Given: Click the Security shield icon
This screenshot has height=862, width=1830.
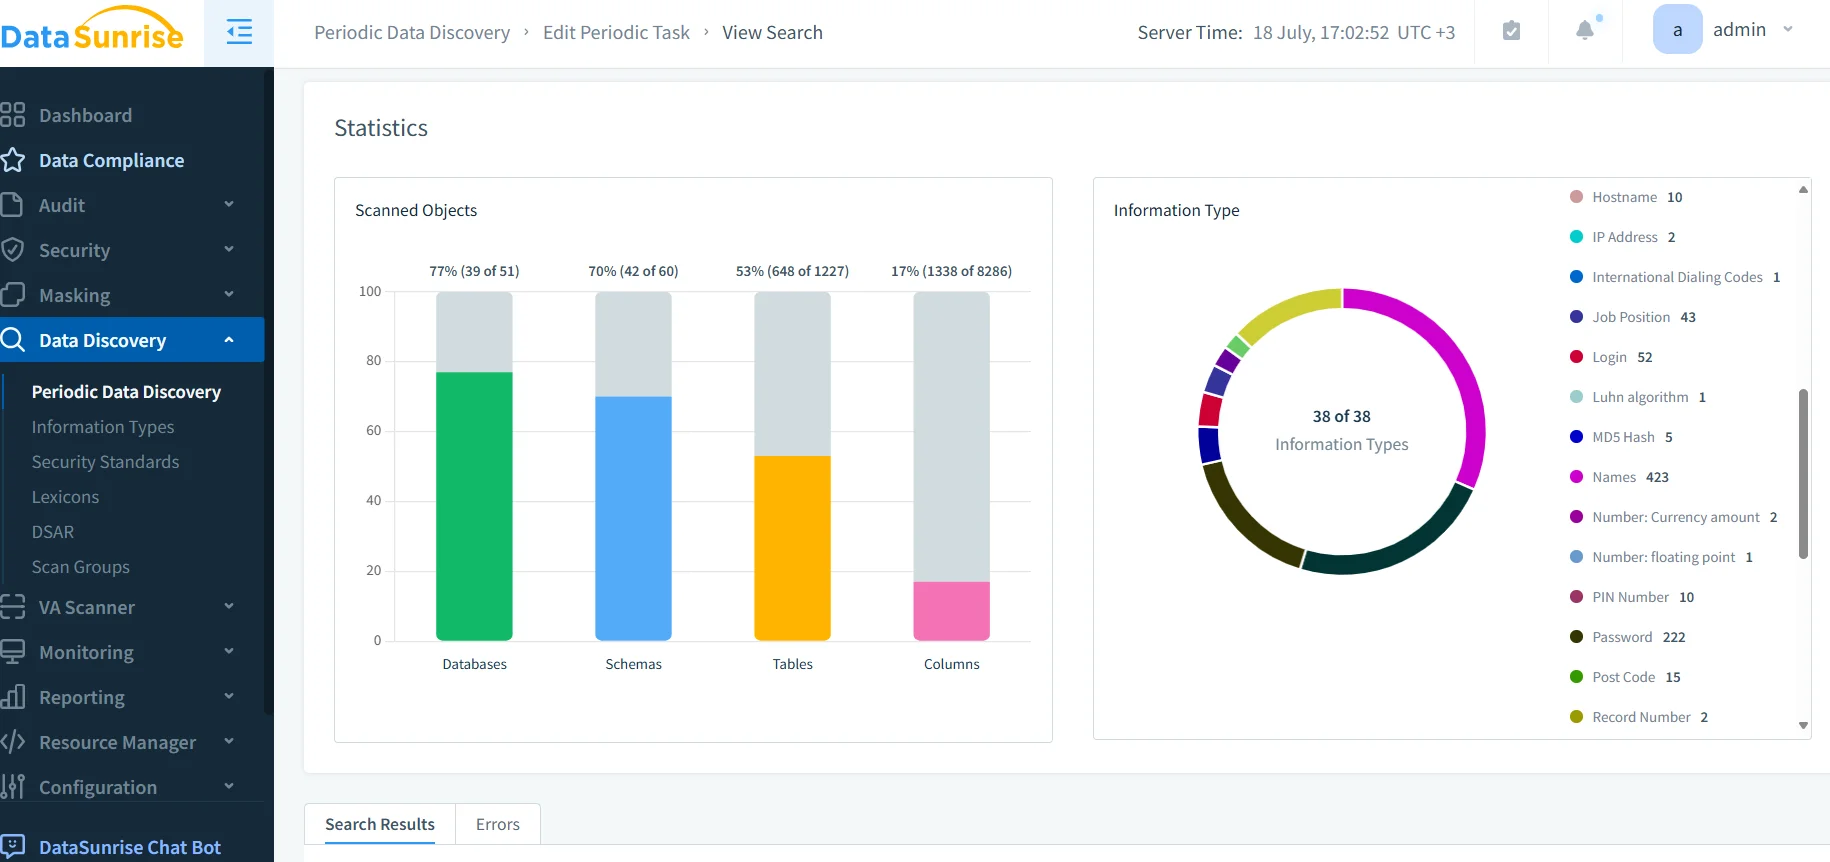Looking at the screenshot, I should point(13,250).
